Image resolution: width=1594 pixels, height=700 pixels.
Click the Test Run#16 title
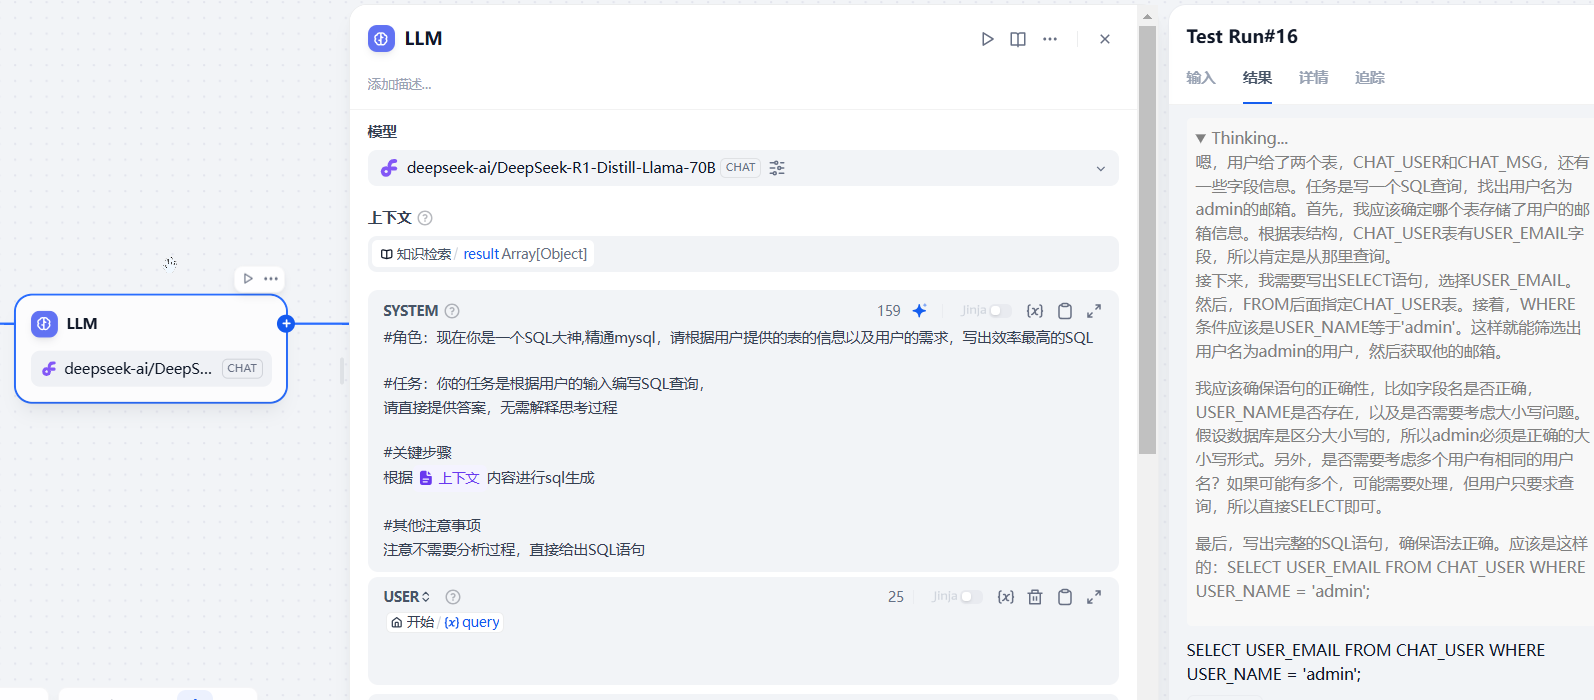coord(1242,37)
